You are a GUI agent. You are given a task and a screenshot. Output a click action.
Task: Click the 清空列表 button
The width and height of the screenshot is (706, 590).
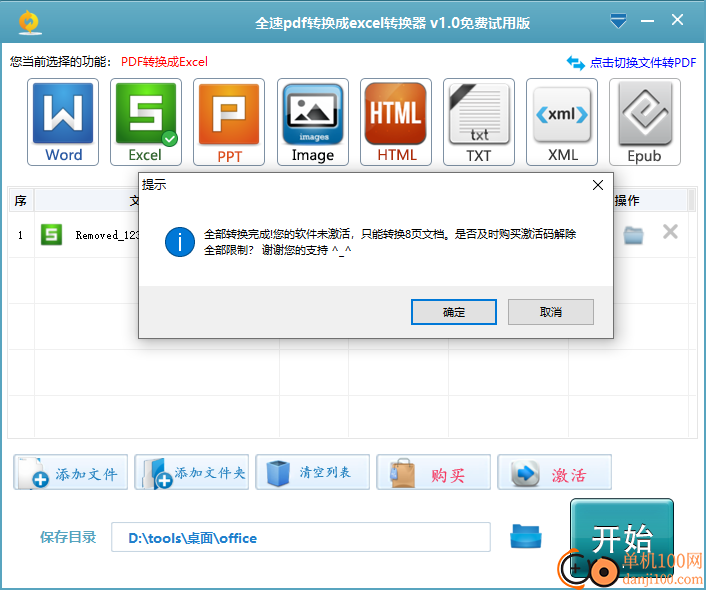coord(312,472)
